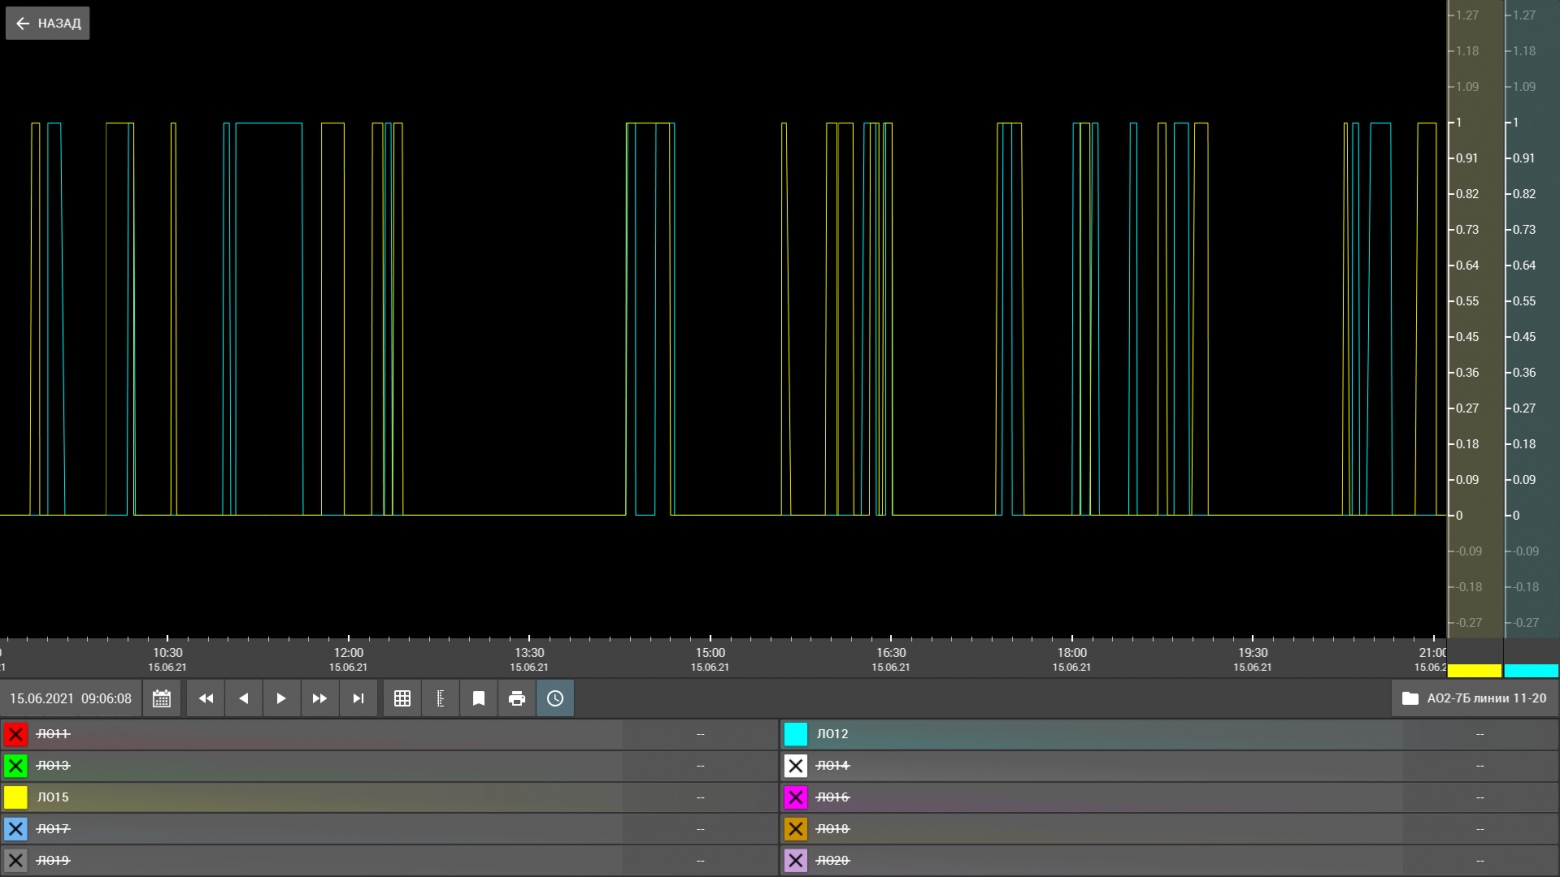
Task: Open the table grid view icon
Action: [402, 698]
